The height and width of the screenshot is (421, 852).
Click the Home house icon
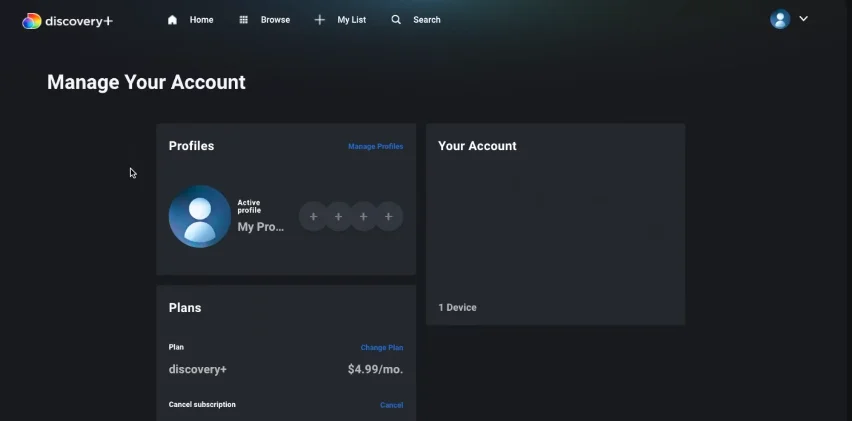point(172,20)
